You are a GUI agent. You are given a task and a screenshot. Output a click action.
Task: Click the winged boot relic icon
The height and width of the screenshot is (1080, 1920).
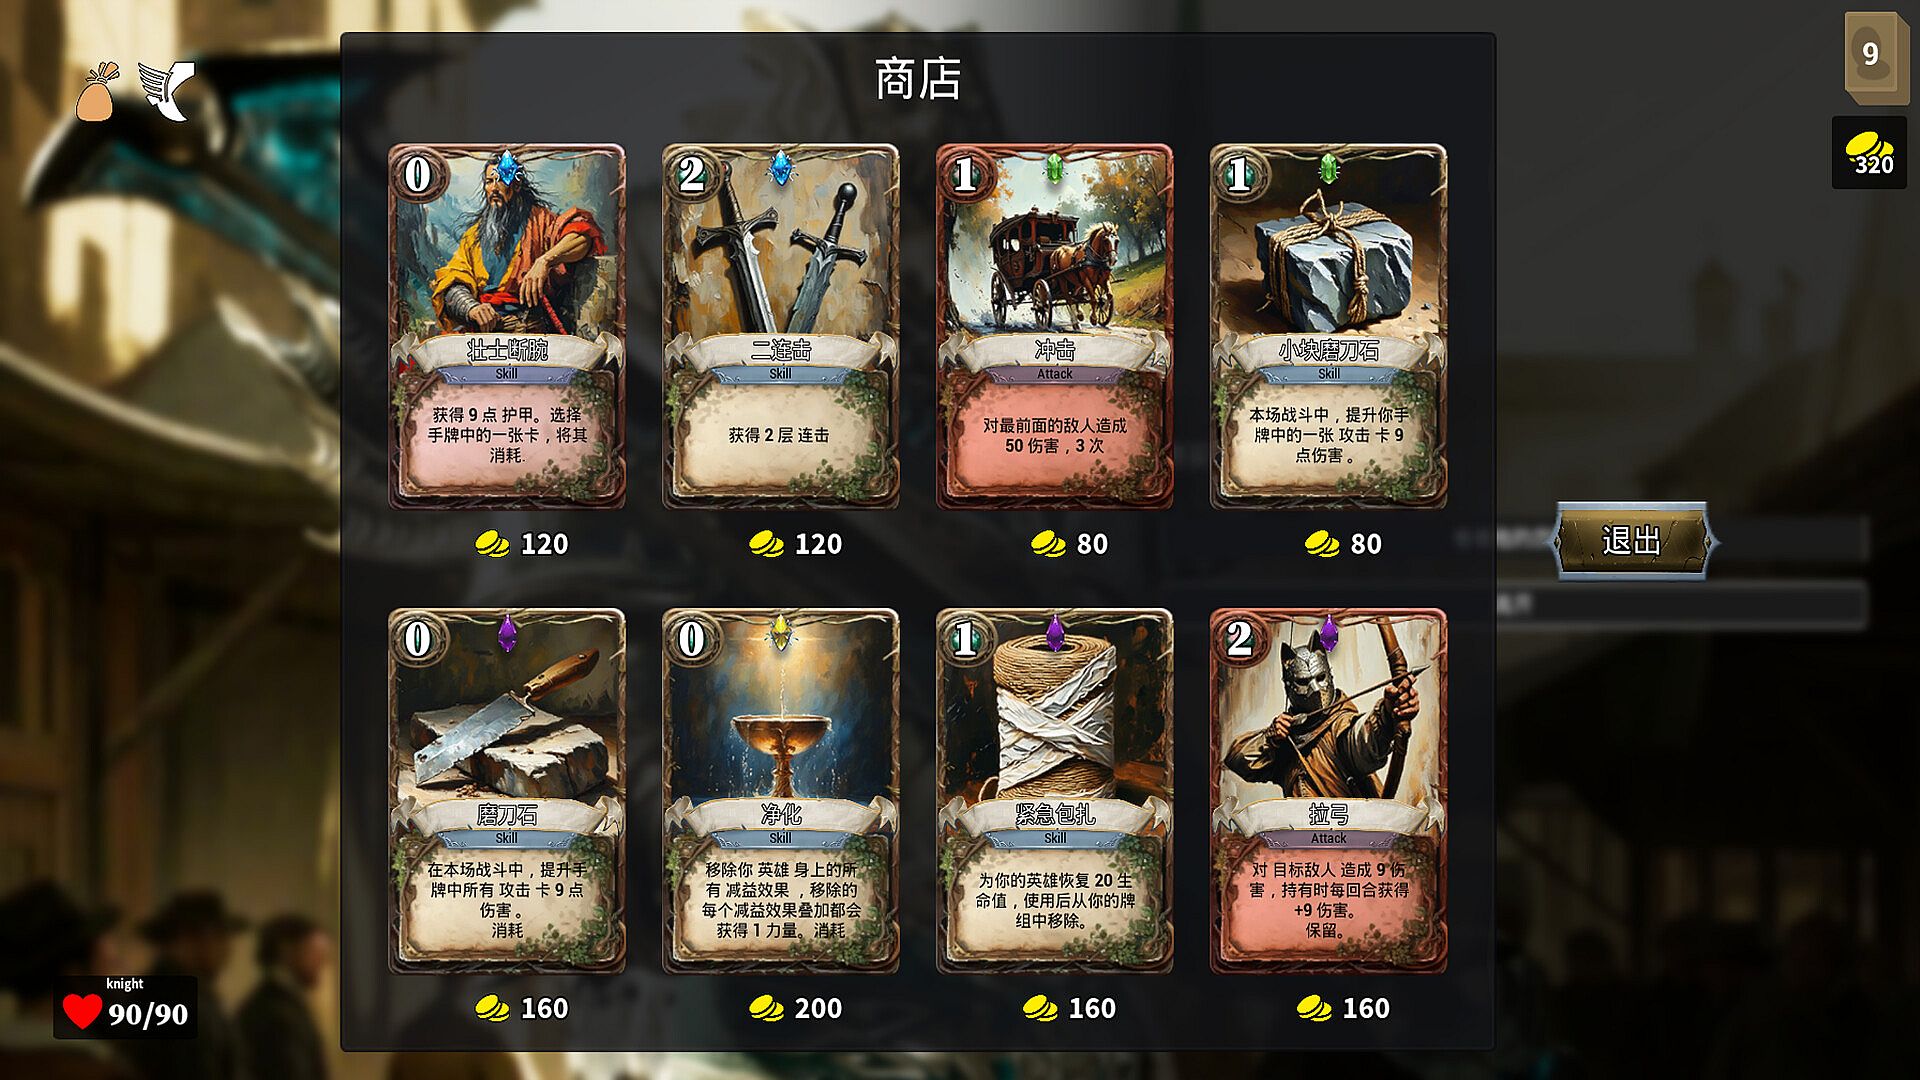point(167,90)
